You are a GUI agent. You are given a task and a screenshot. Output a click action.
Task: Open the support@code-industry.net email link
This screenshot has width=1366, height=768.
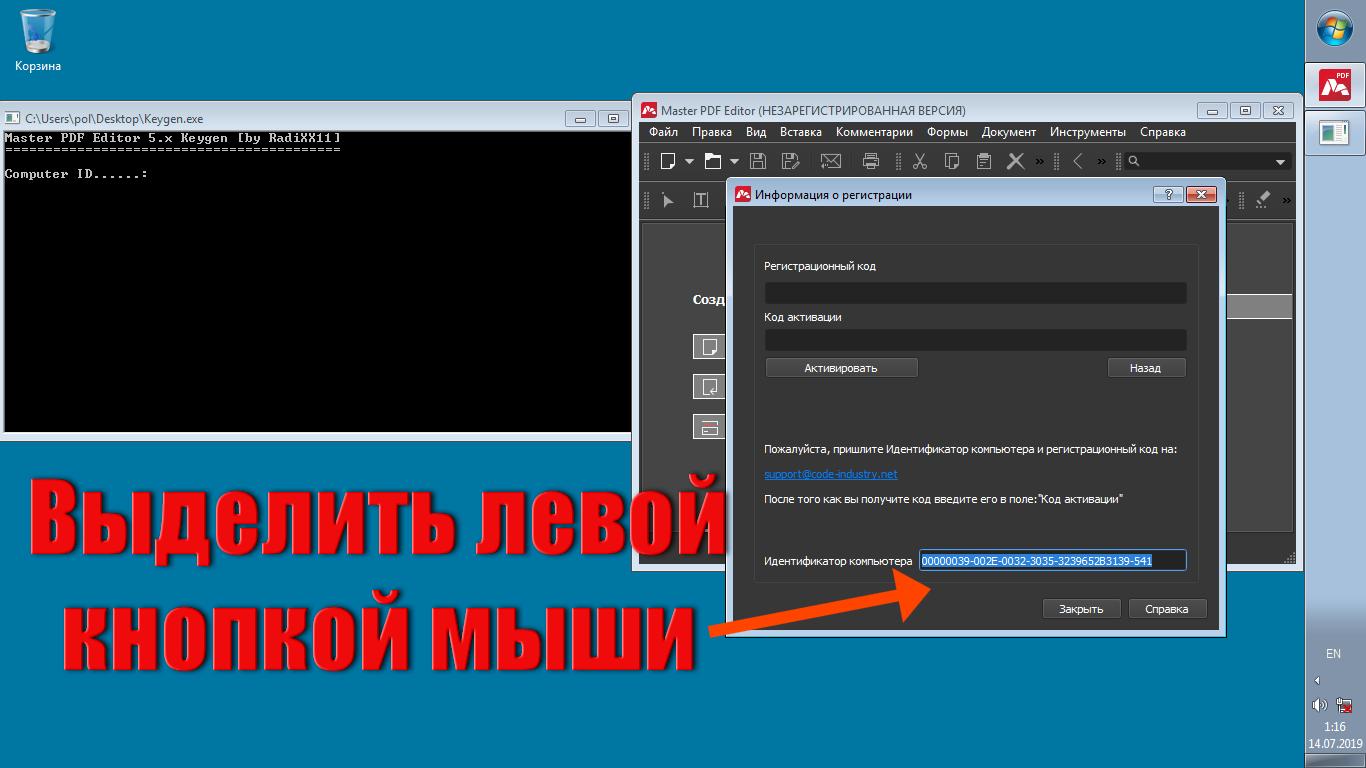[x=831, y=474]
